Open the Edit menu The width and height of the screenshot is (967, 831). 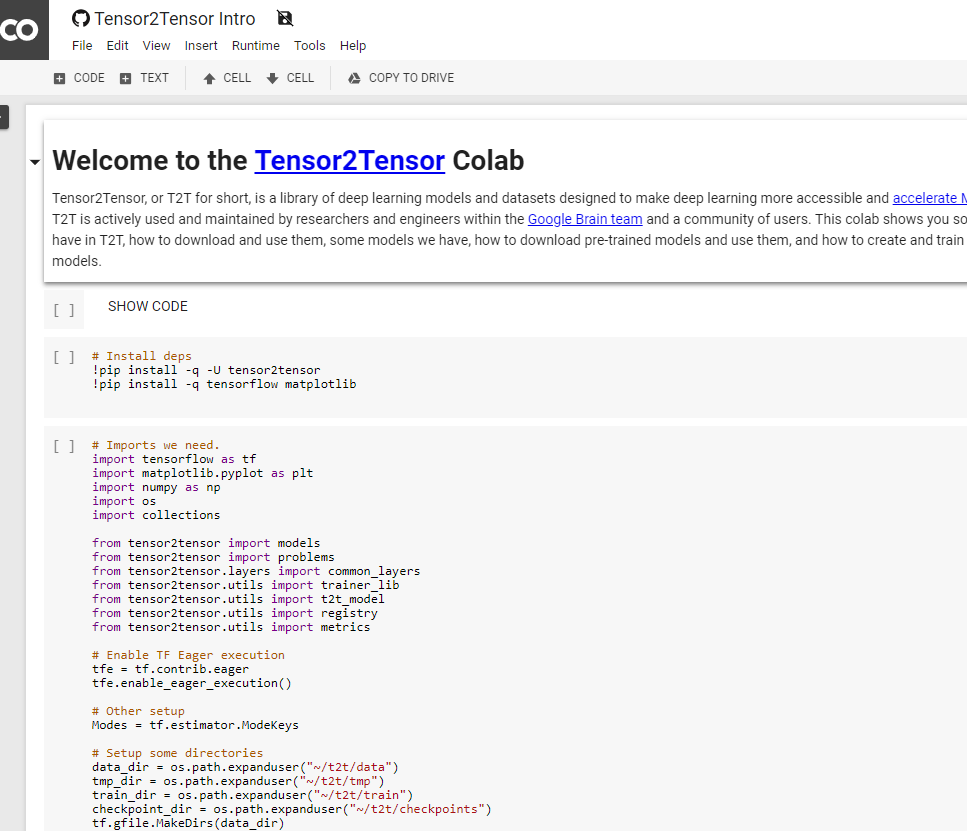click(117, 46)
